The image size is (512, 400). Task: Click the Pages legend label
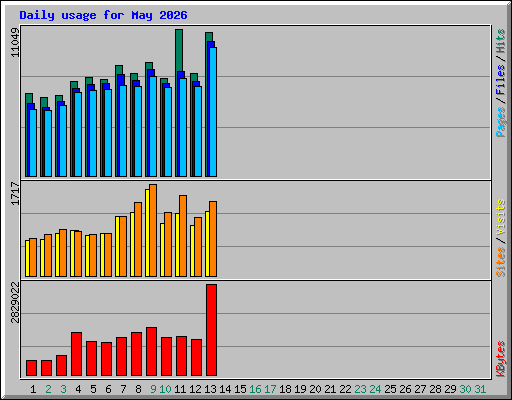pyautogui.click(x=501, y=122)
